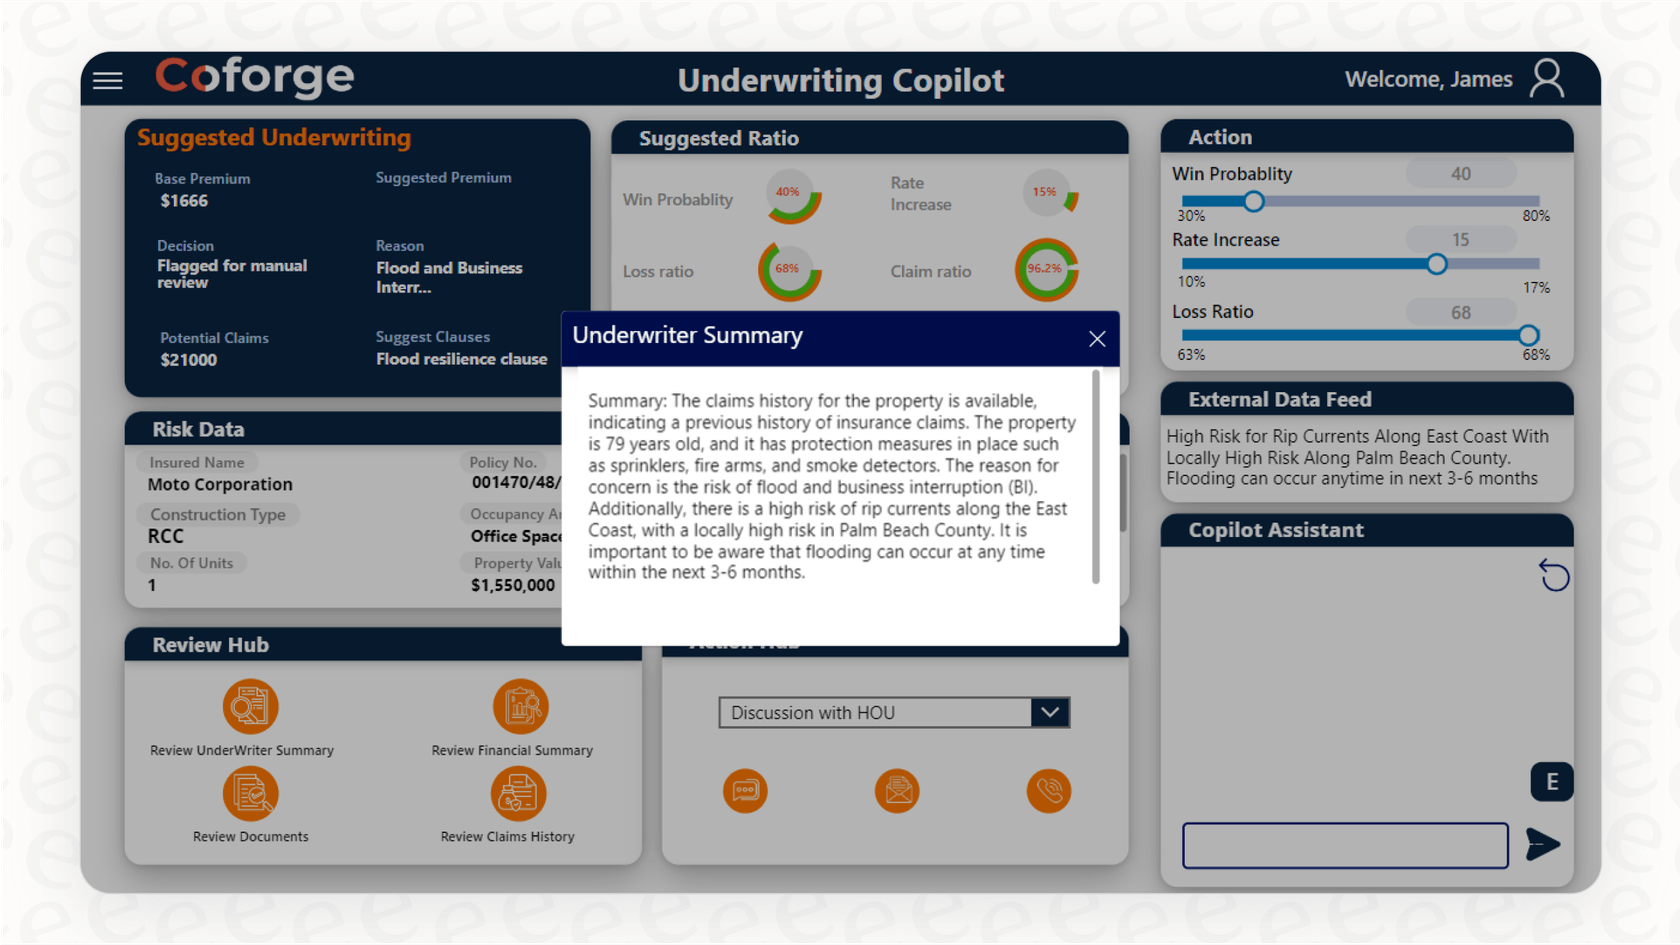The image size is (1680, 945).
Task: Send an email via the Action Hub
Action: click(x=896, y=791)
